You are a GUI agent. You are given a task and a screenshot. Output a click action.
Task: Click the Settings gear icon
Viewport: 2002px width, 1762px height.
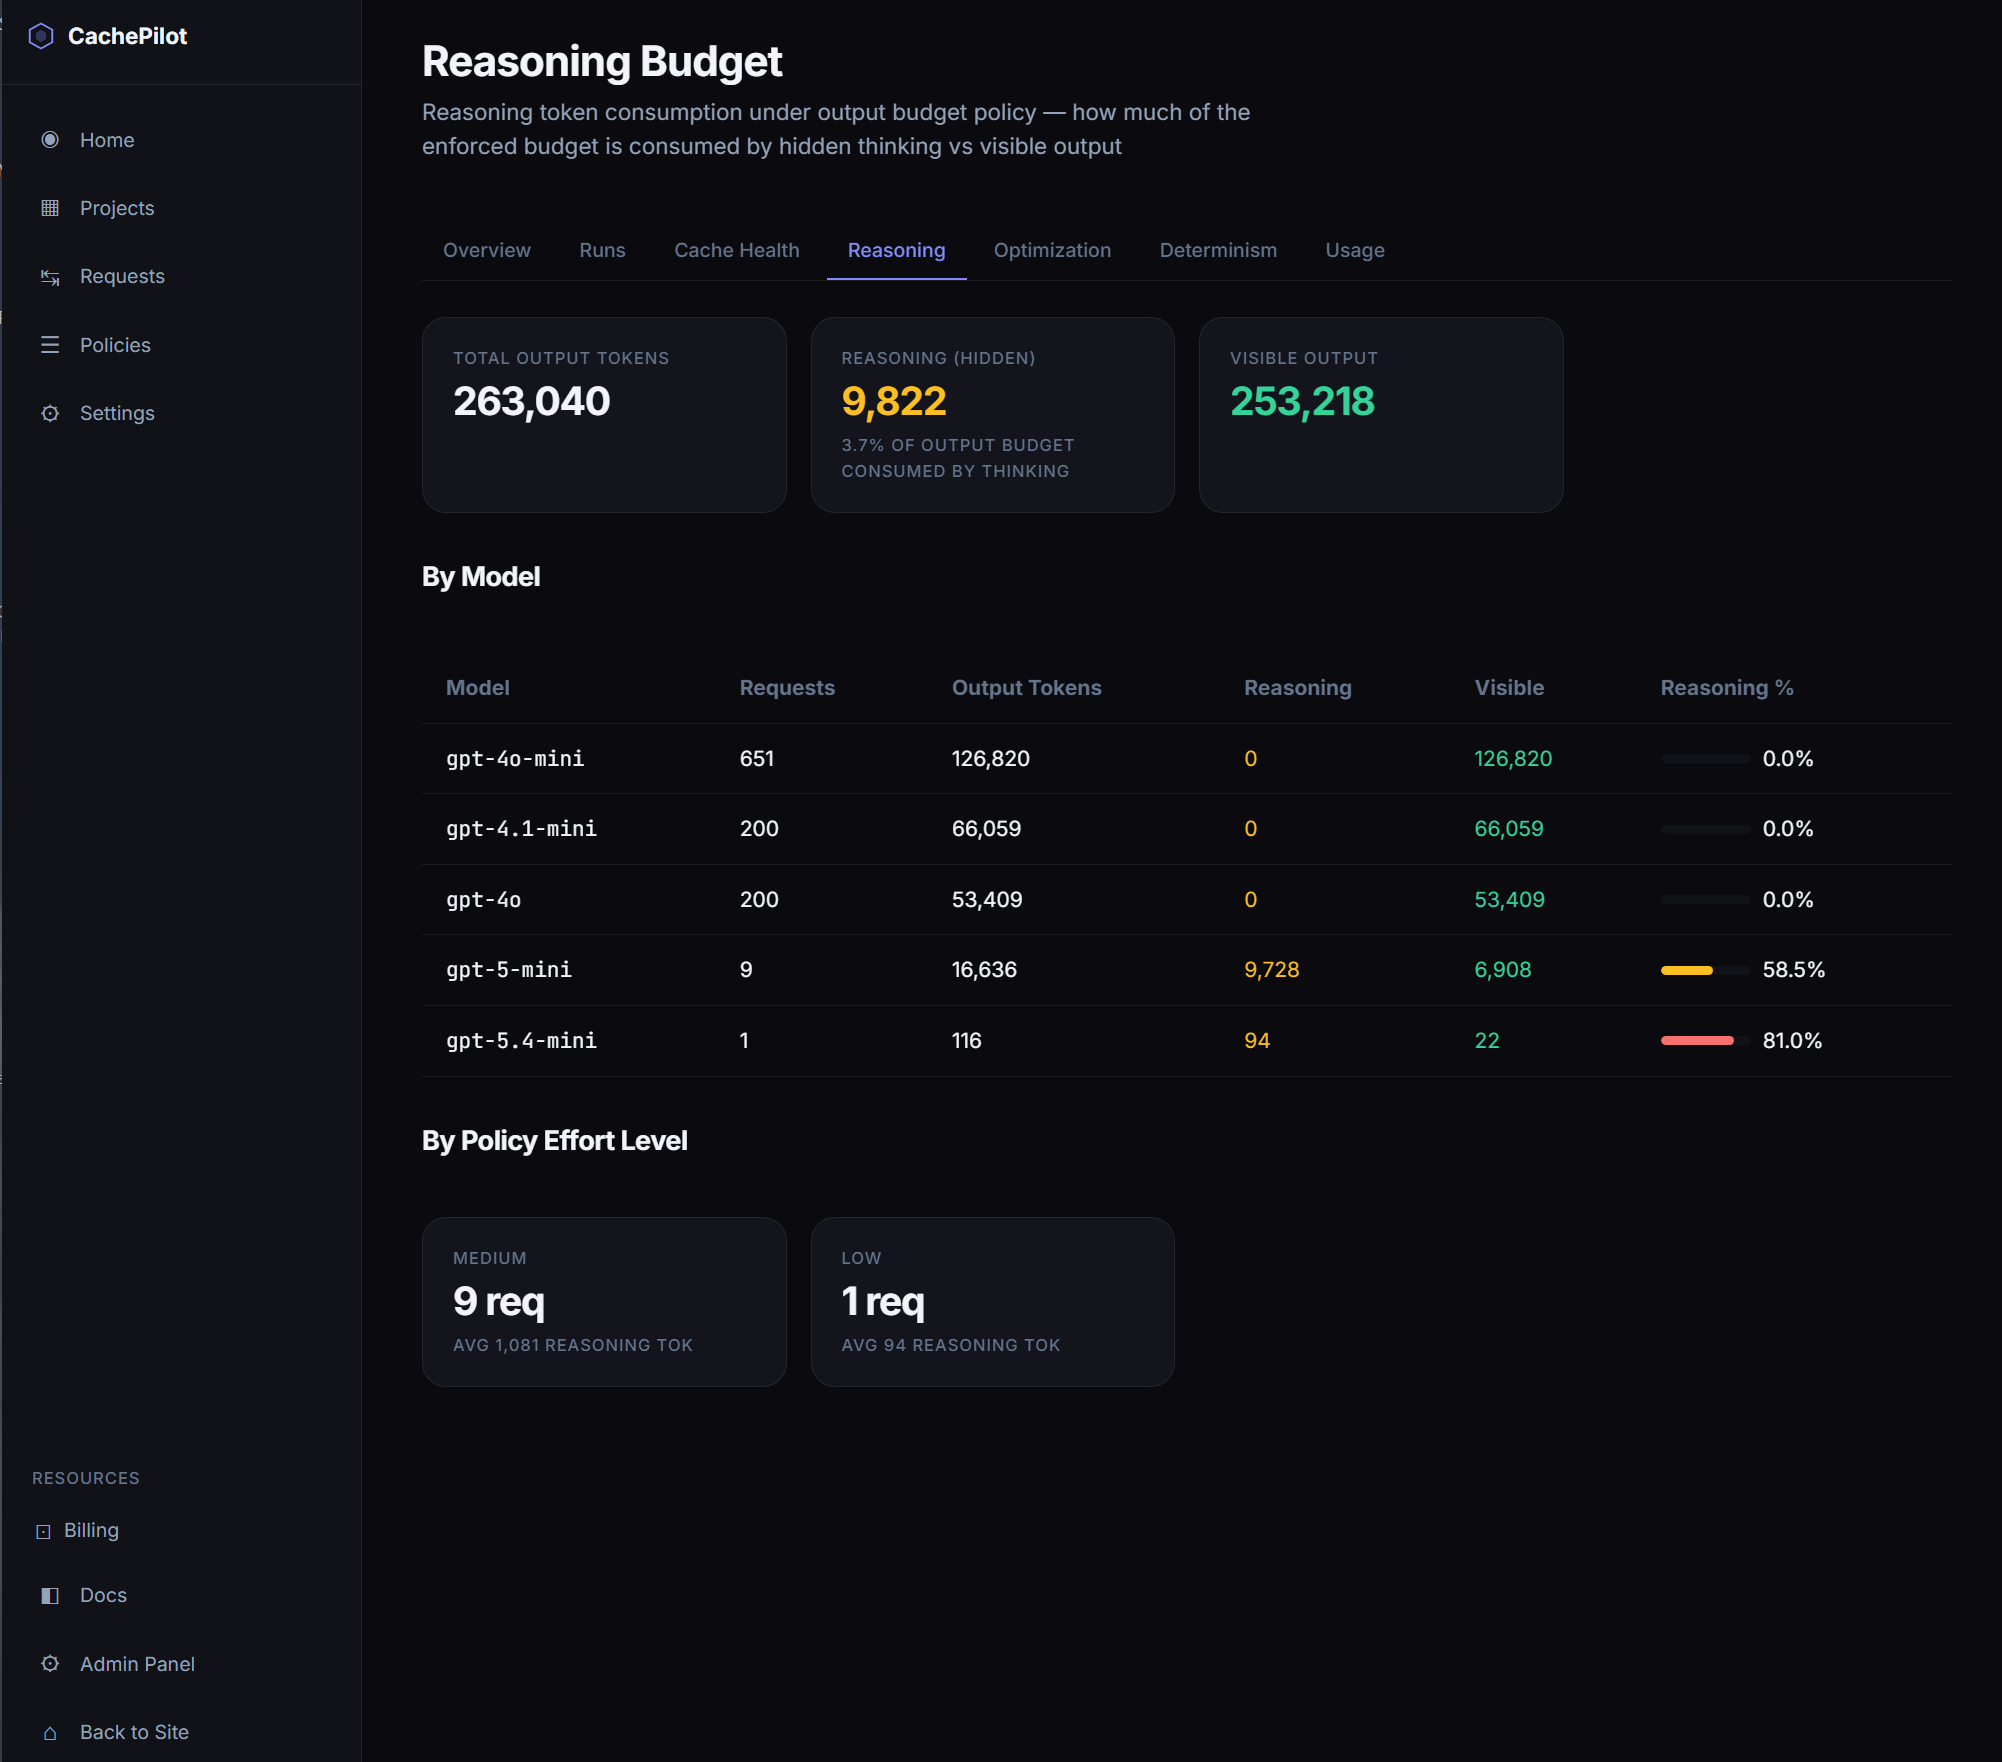pos(50,413)
